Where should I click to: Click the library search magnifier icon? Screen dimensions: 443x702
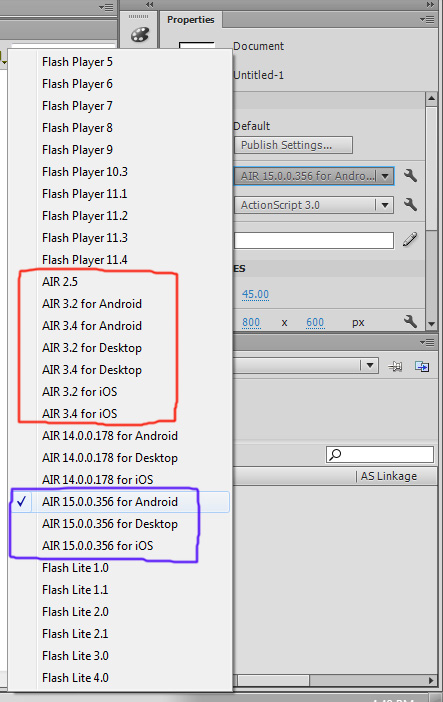pyautogui.click(x=335, y=454)
